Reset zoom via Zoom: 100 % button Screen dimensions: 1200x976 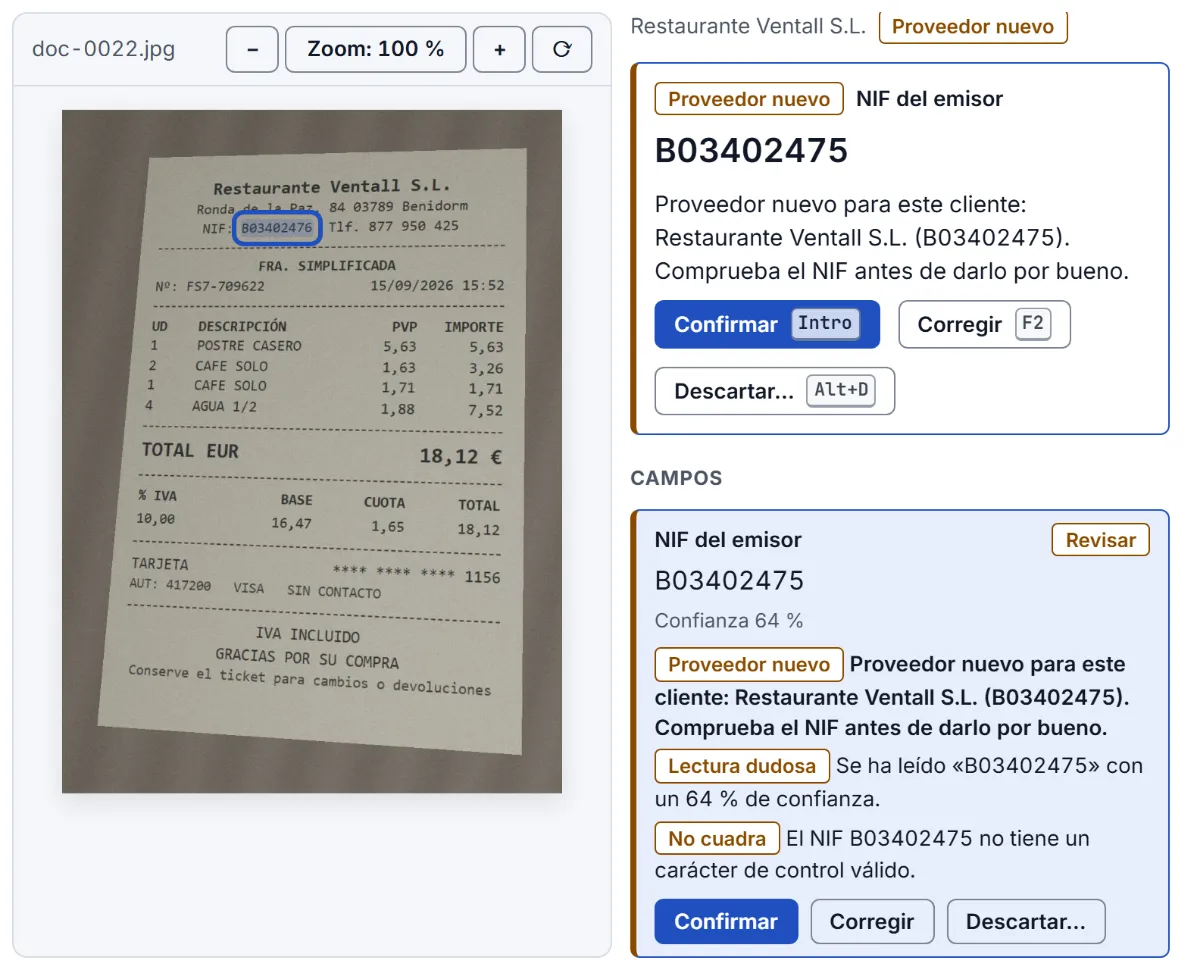click(375, 49)
